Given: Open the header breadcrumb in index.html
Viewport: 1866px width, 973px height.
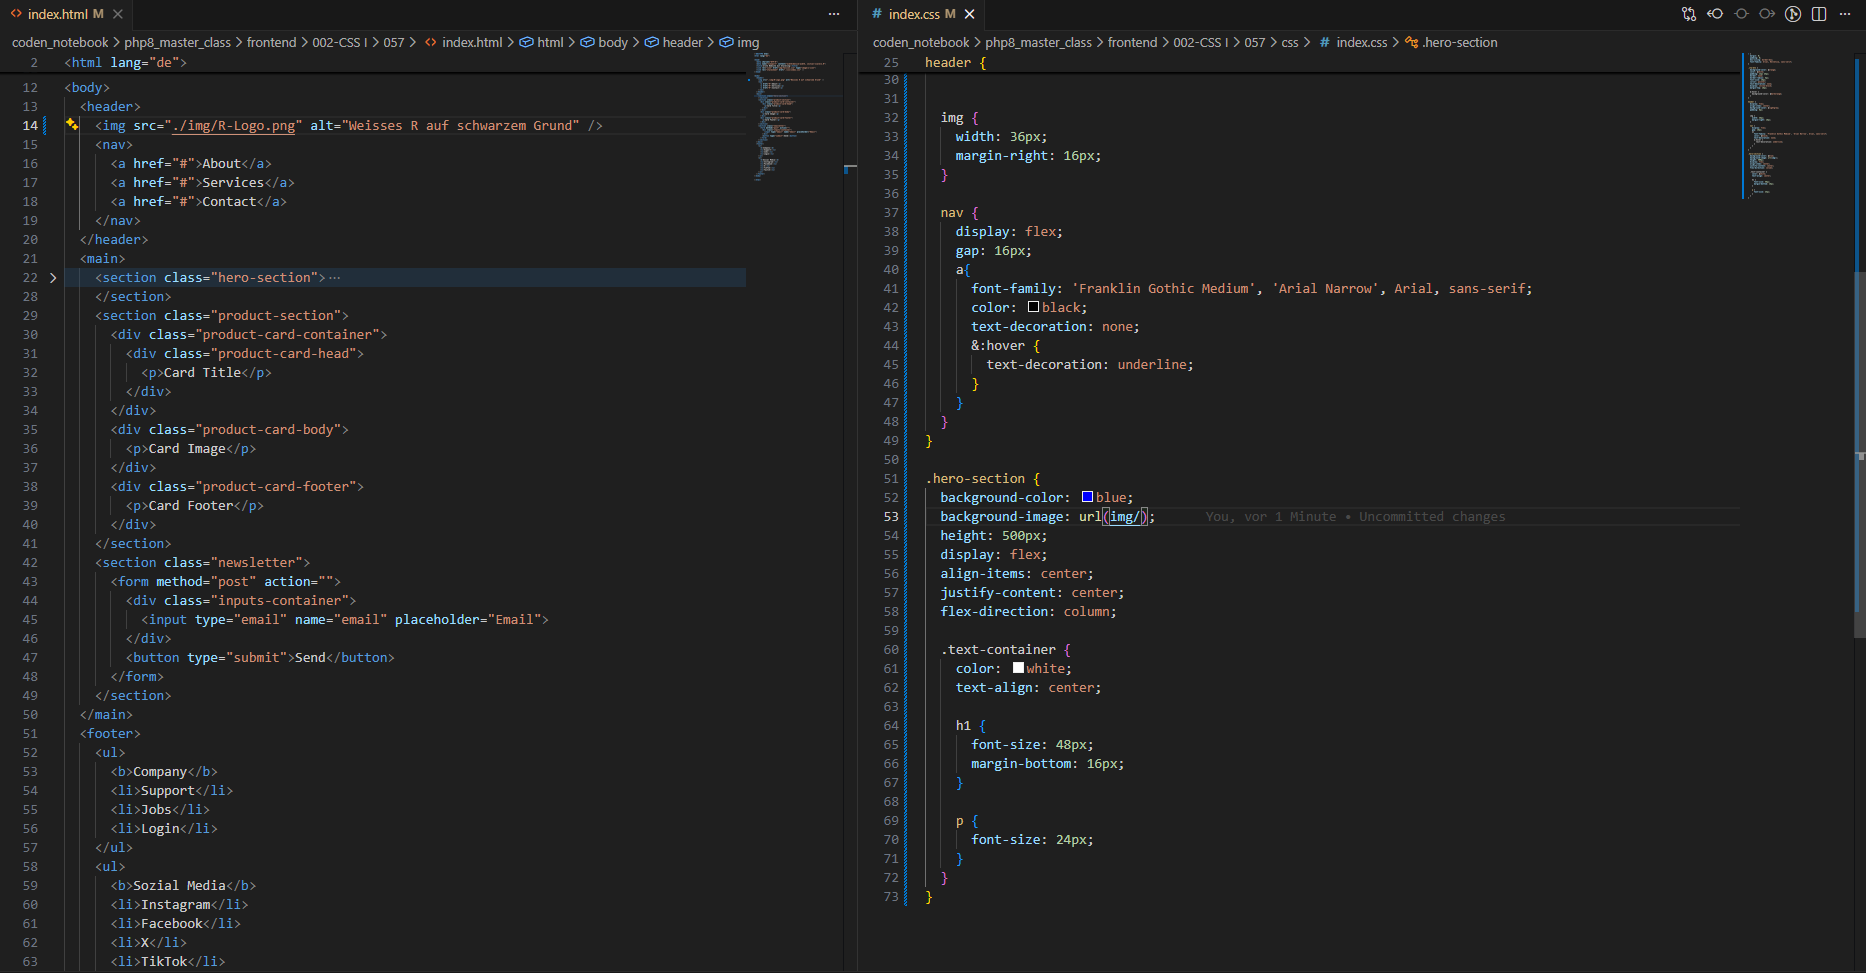Looking at the screenshot, I should pos(682,42).
